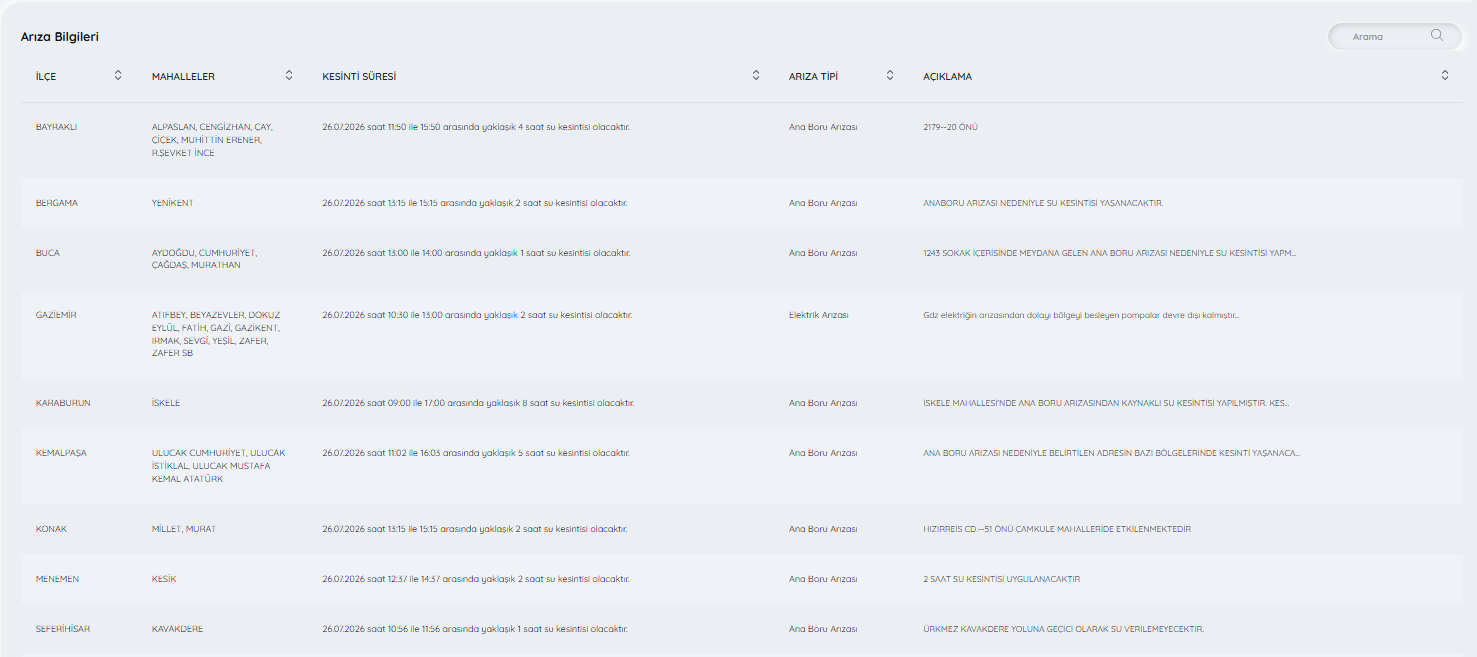The width and height of the screenshot is (1477, 657).
Task: Sort by KESİNTİ SÜRESİ arrows icon
Action: (x=756, y=75)
